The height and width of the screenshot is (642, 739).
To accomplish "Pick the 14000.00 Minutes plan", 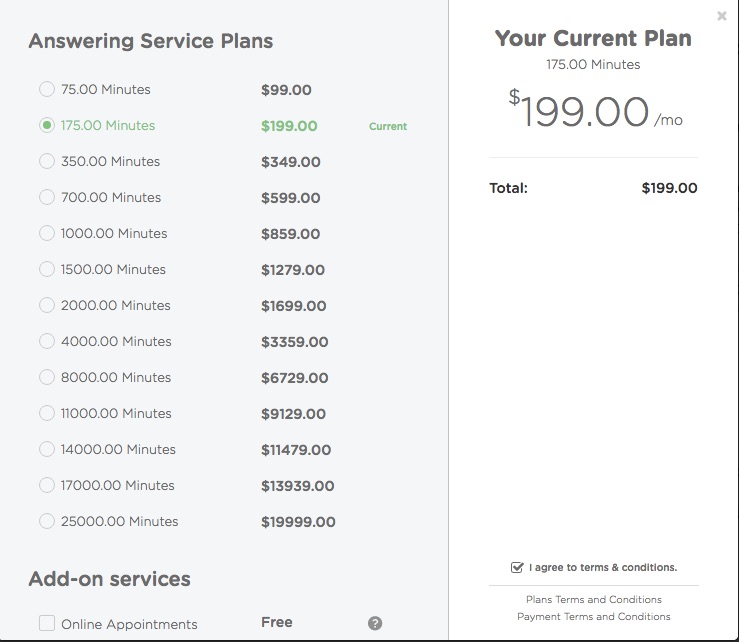I will [x=47, y=450].
